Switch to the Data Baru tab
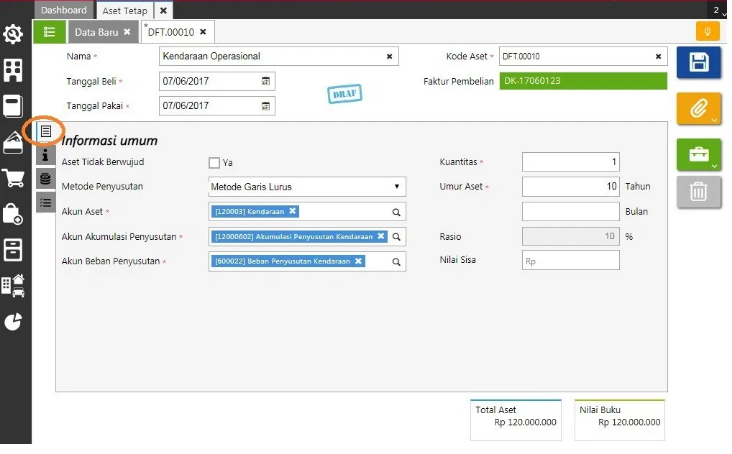 96,32
